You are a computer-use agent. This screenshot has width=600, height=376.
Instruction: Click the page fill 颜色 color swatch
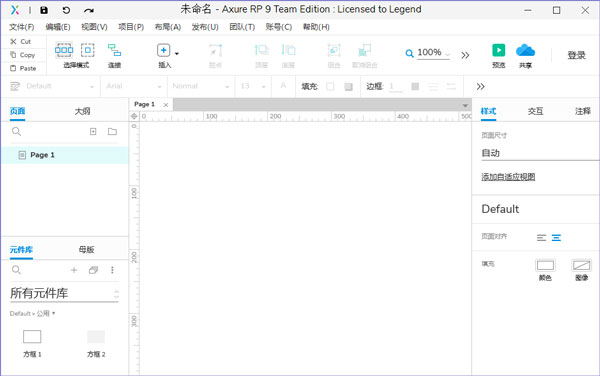coord(545,265)
